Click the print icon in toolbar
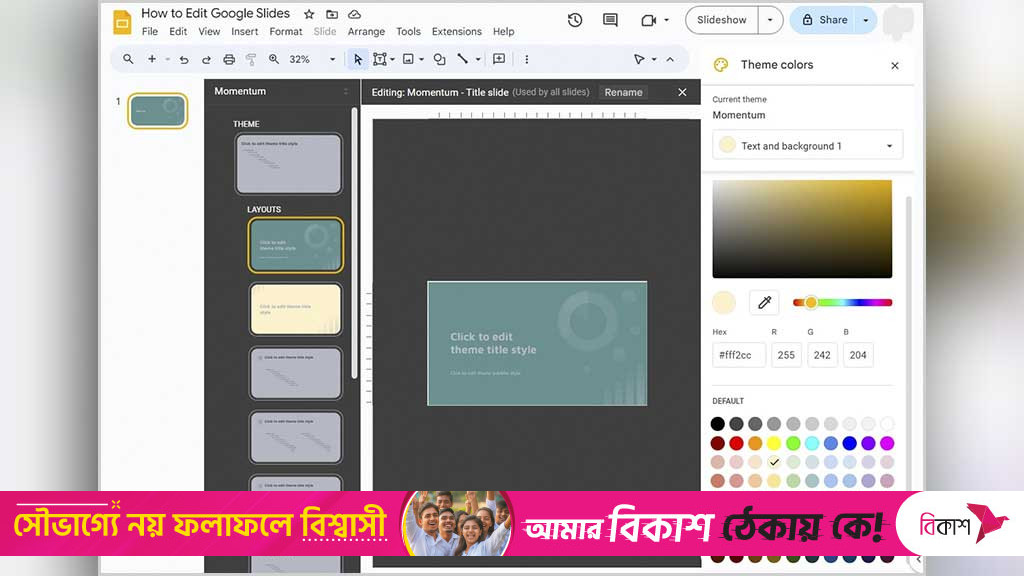Image resolution: width=1024 pixels, height=576 pixels. pyautogui.click(x=229, y=60)
